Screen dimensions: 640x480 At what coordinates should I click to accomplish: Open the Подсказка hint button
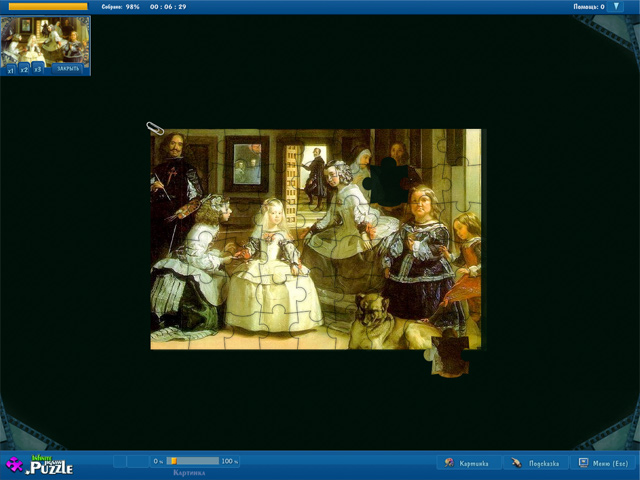533,463
